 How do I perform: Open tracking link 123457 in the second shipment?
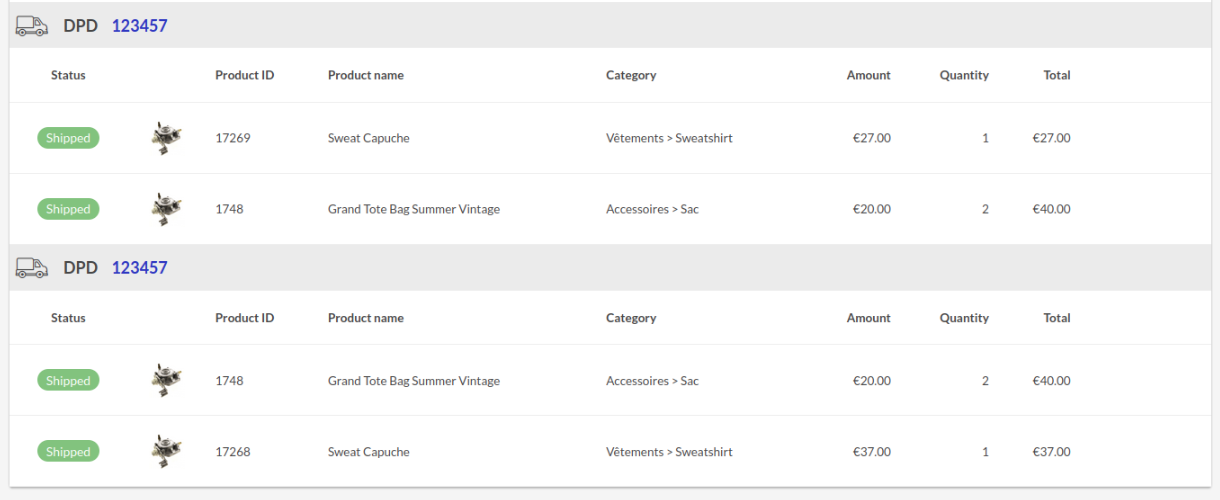[139, 268]
